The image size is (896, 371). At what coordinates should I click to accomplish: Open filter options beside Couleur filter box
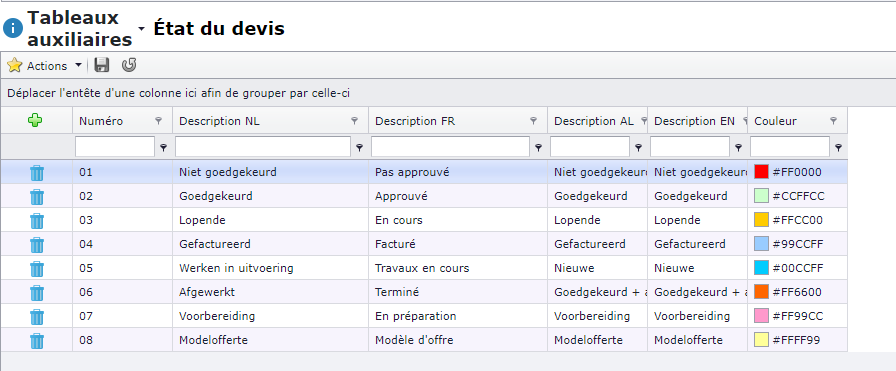point(838,147)
